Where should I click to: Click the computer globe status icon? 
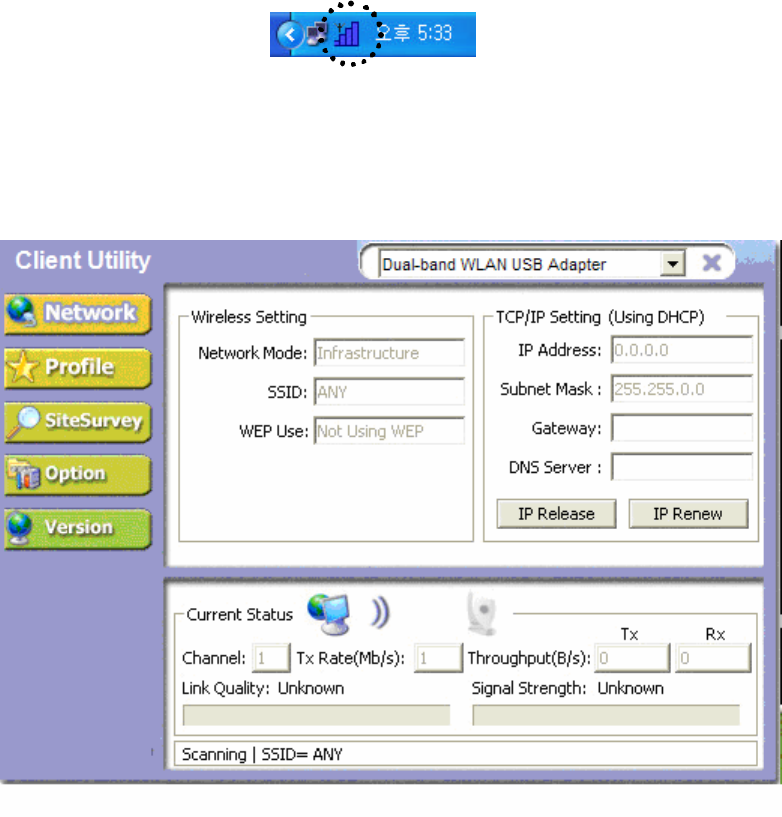pos(329,614)
